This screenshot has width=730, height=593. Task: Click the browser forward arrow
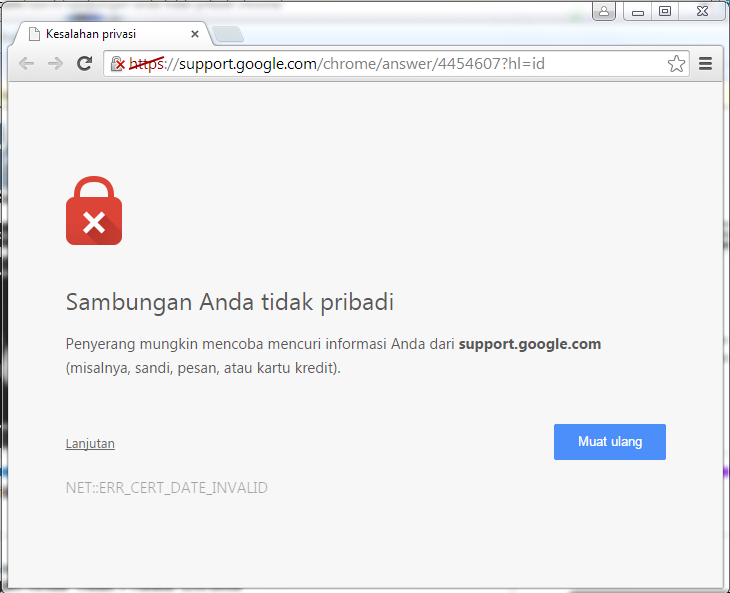point(55,63)
